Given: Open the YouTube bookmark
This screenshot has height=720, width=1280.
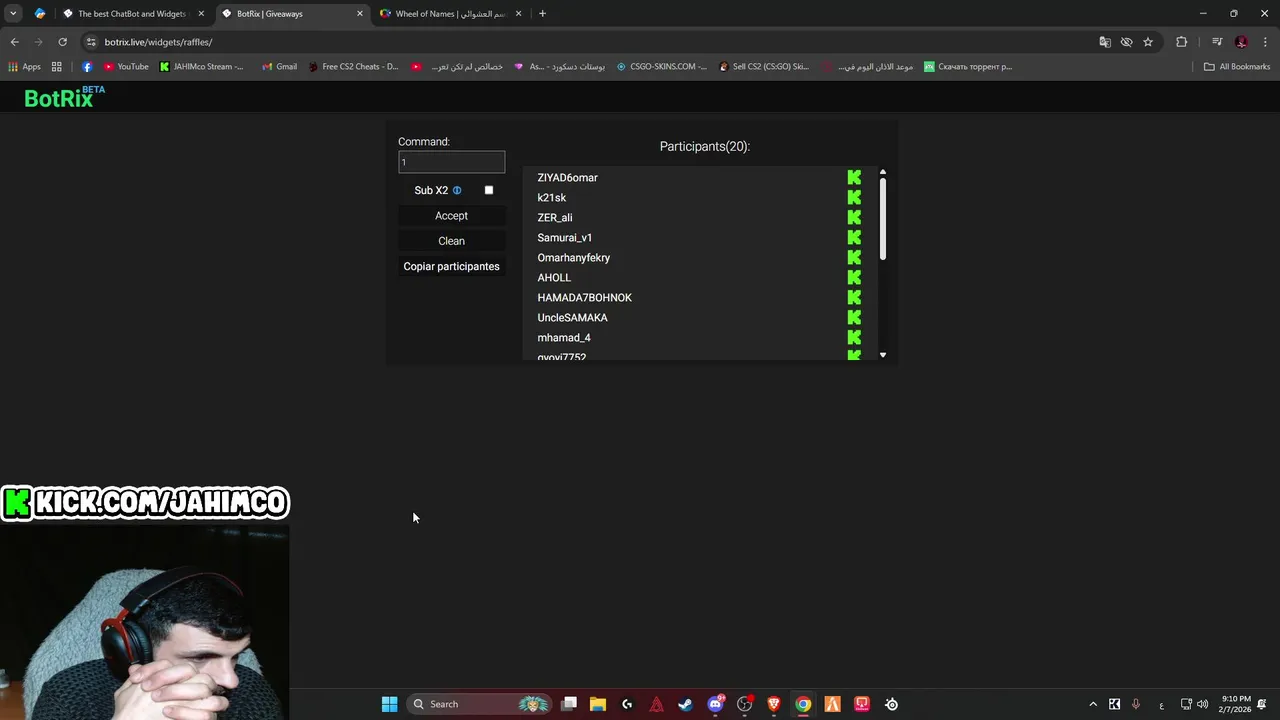Looking at the screenshot, I should coord(126,66).
